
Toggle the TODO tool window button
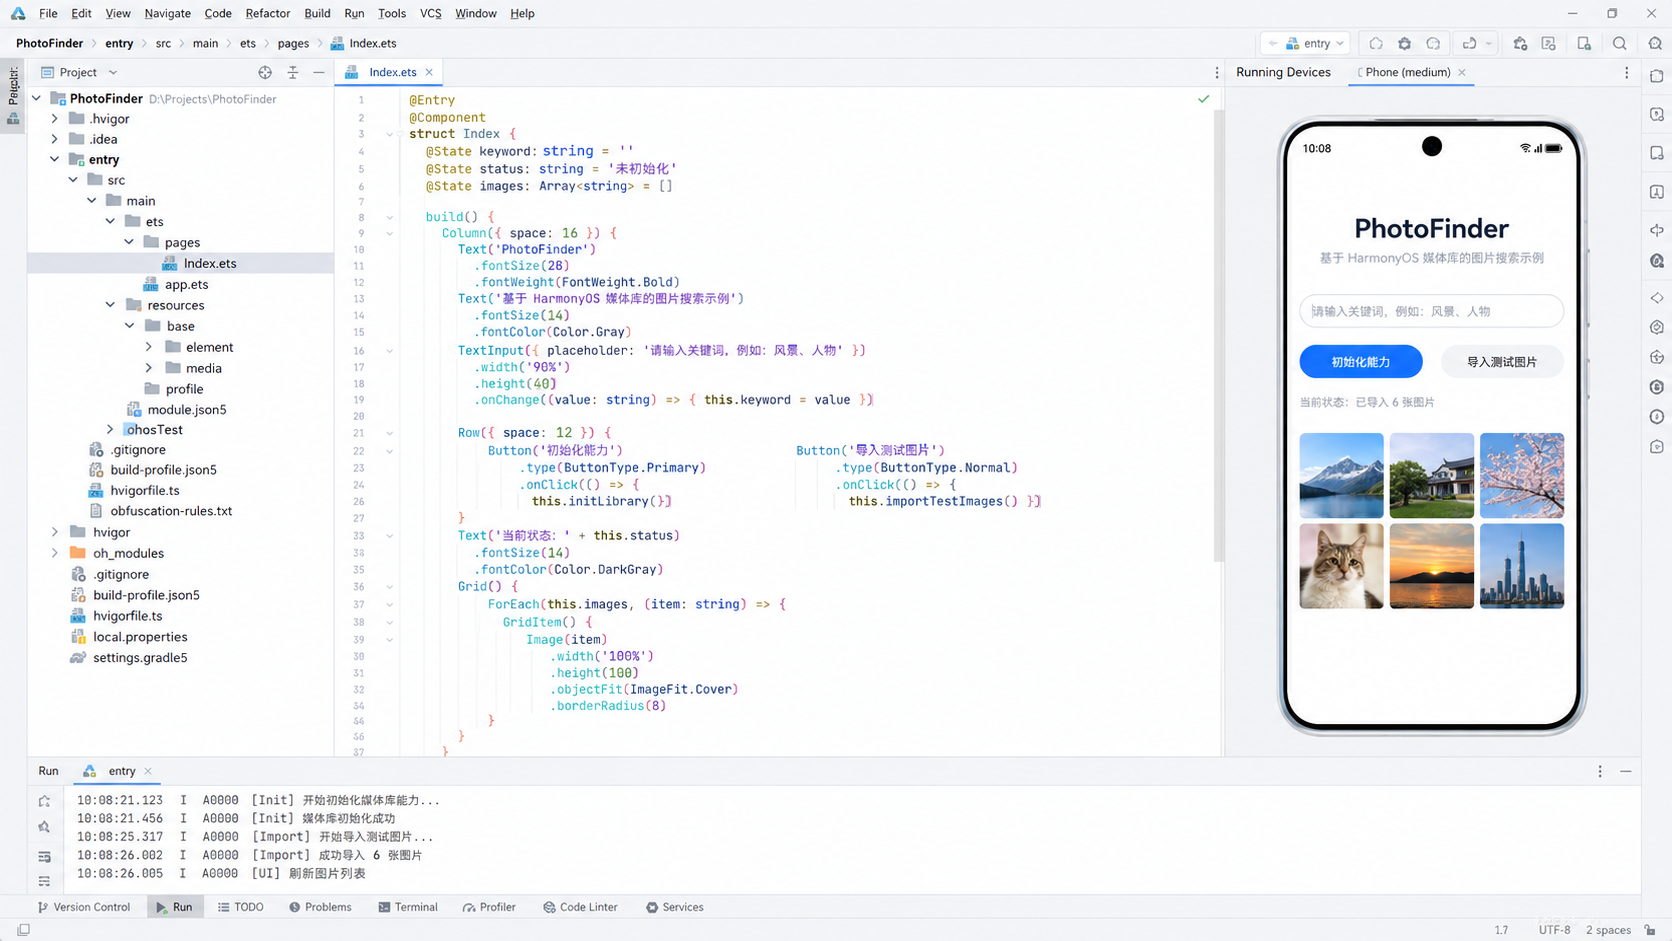(x=241, y=907)
